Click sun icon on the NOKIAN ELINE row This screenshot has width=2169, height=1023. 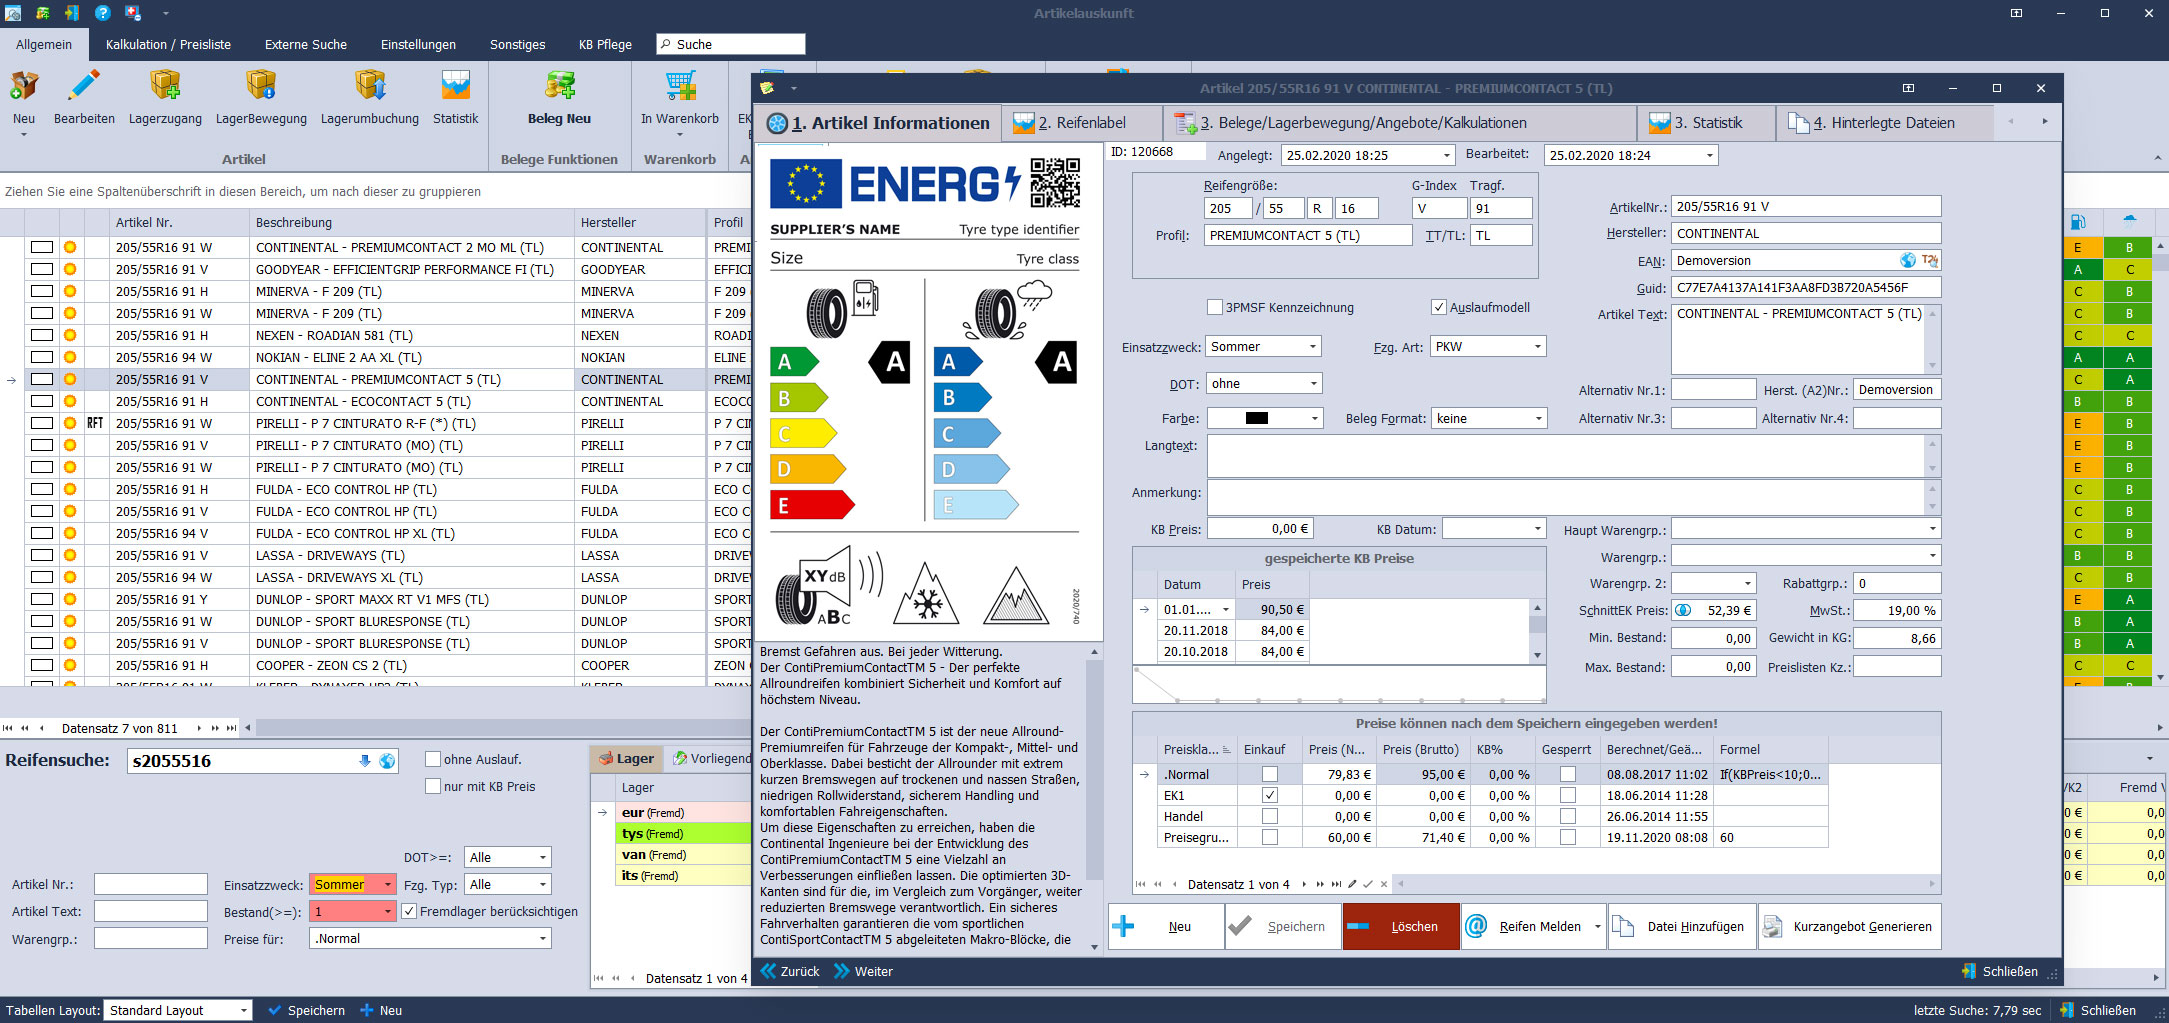(x=70, y=357)
